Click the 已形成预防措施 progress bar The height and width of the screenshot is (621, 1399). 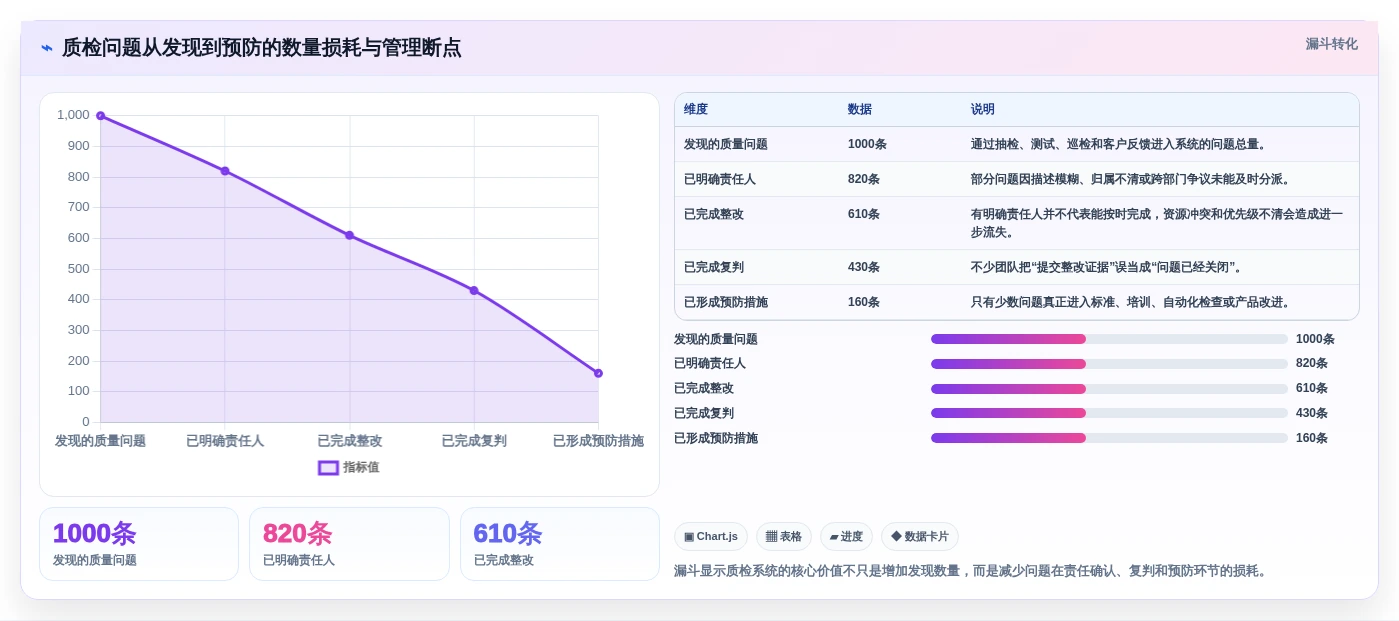click(x=1109, y=438)
